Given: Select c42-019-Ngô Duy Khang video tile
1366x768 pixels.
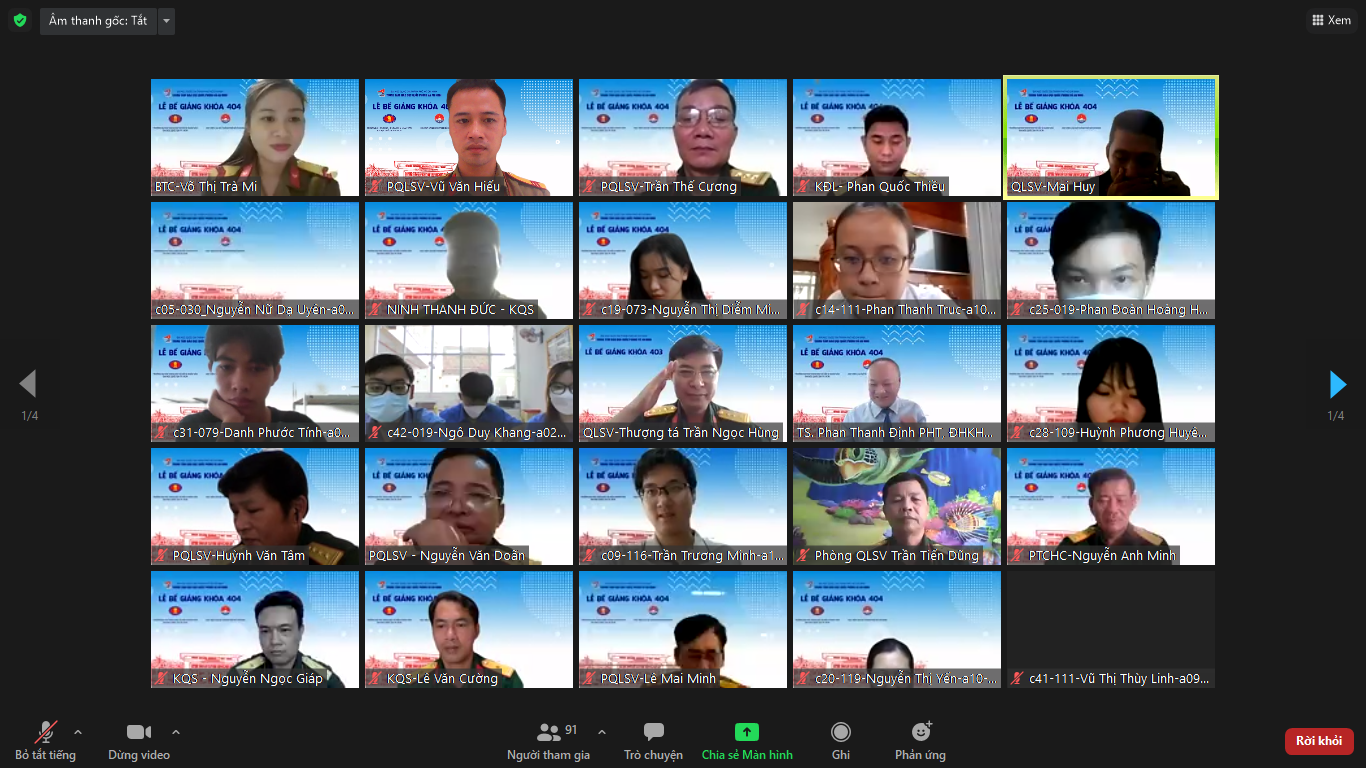Looking at the screenshot, I should [469, 383].
